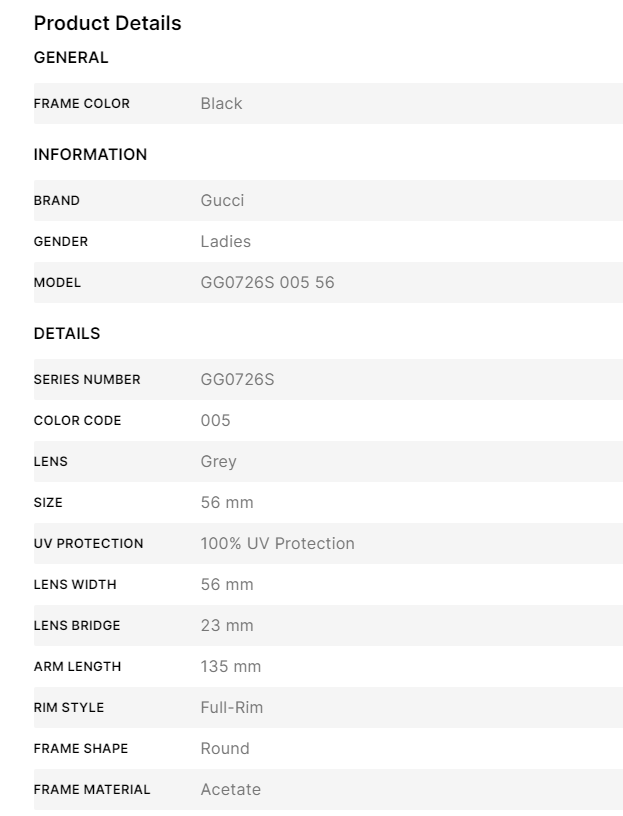Click the Product Details heading
The width and height of the screenshot is (623, 816).
tap(108, 23)
